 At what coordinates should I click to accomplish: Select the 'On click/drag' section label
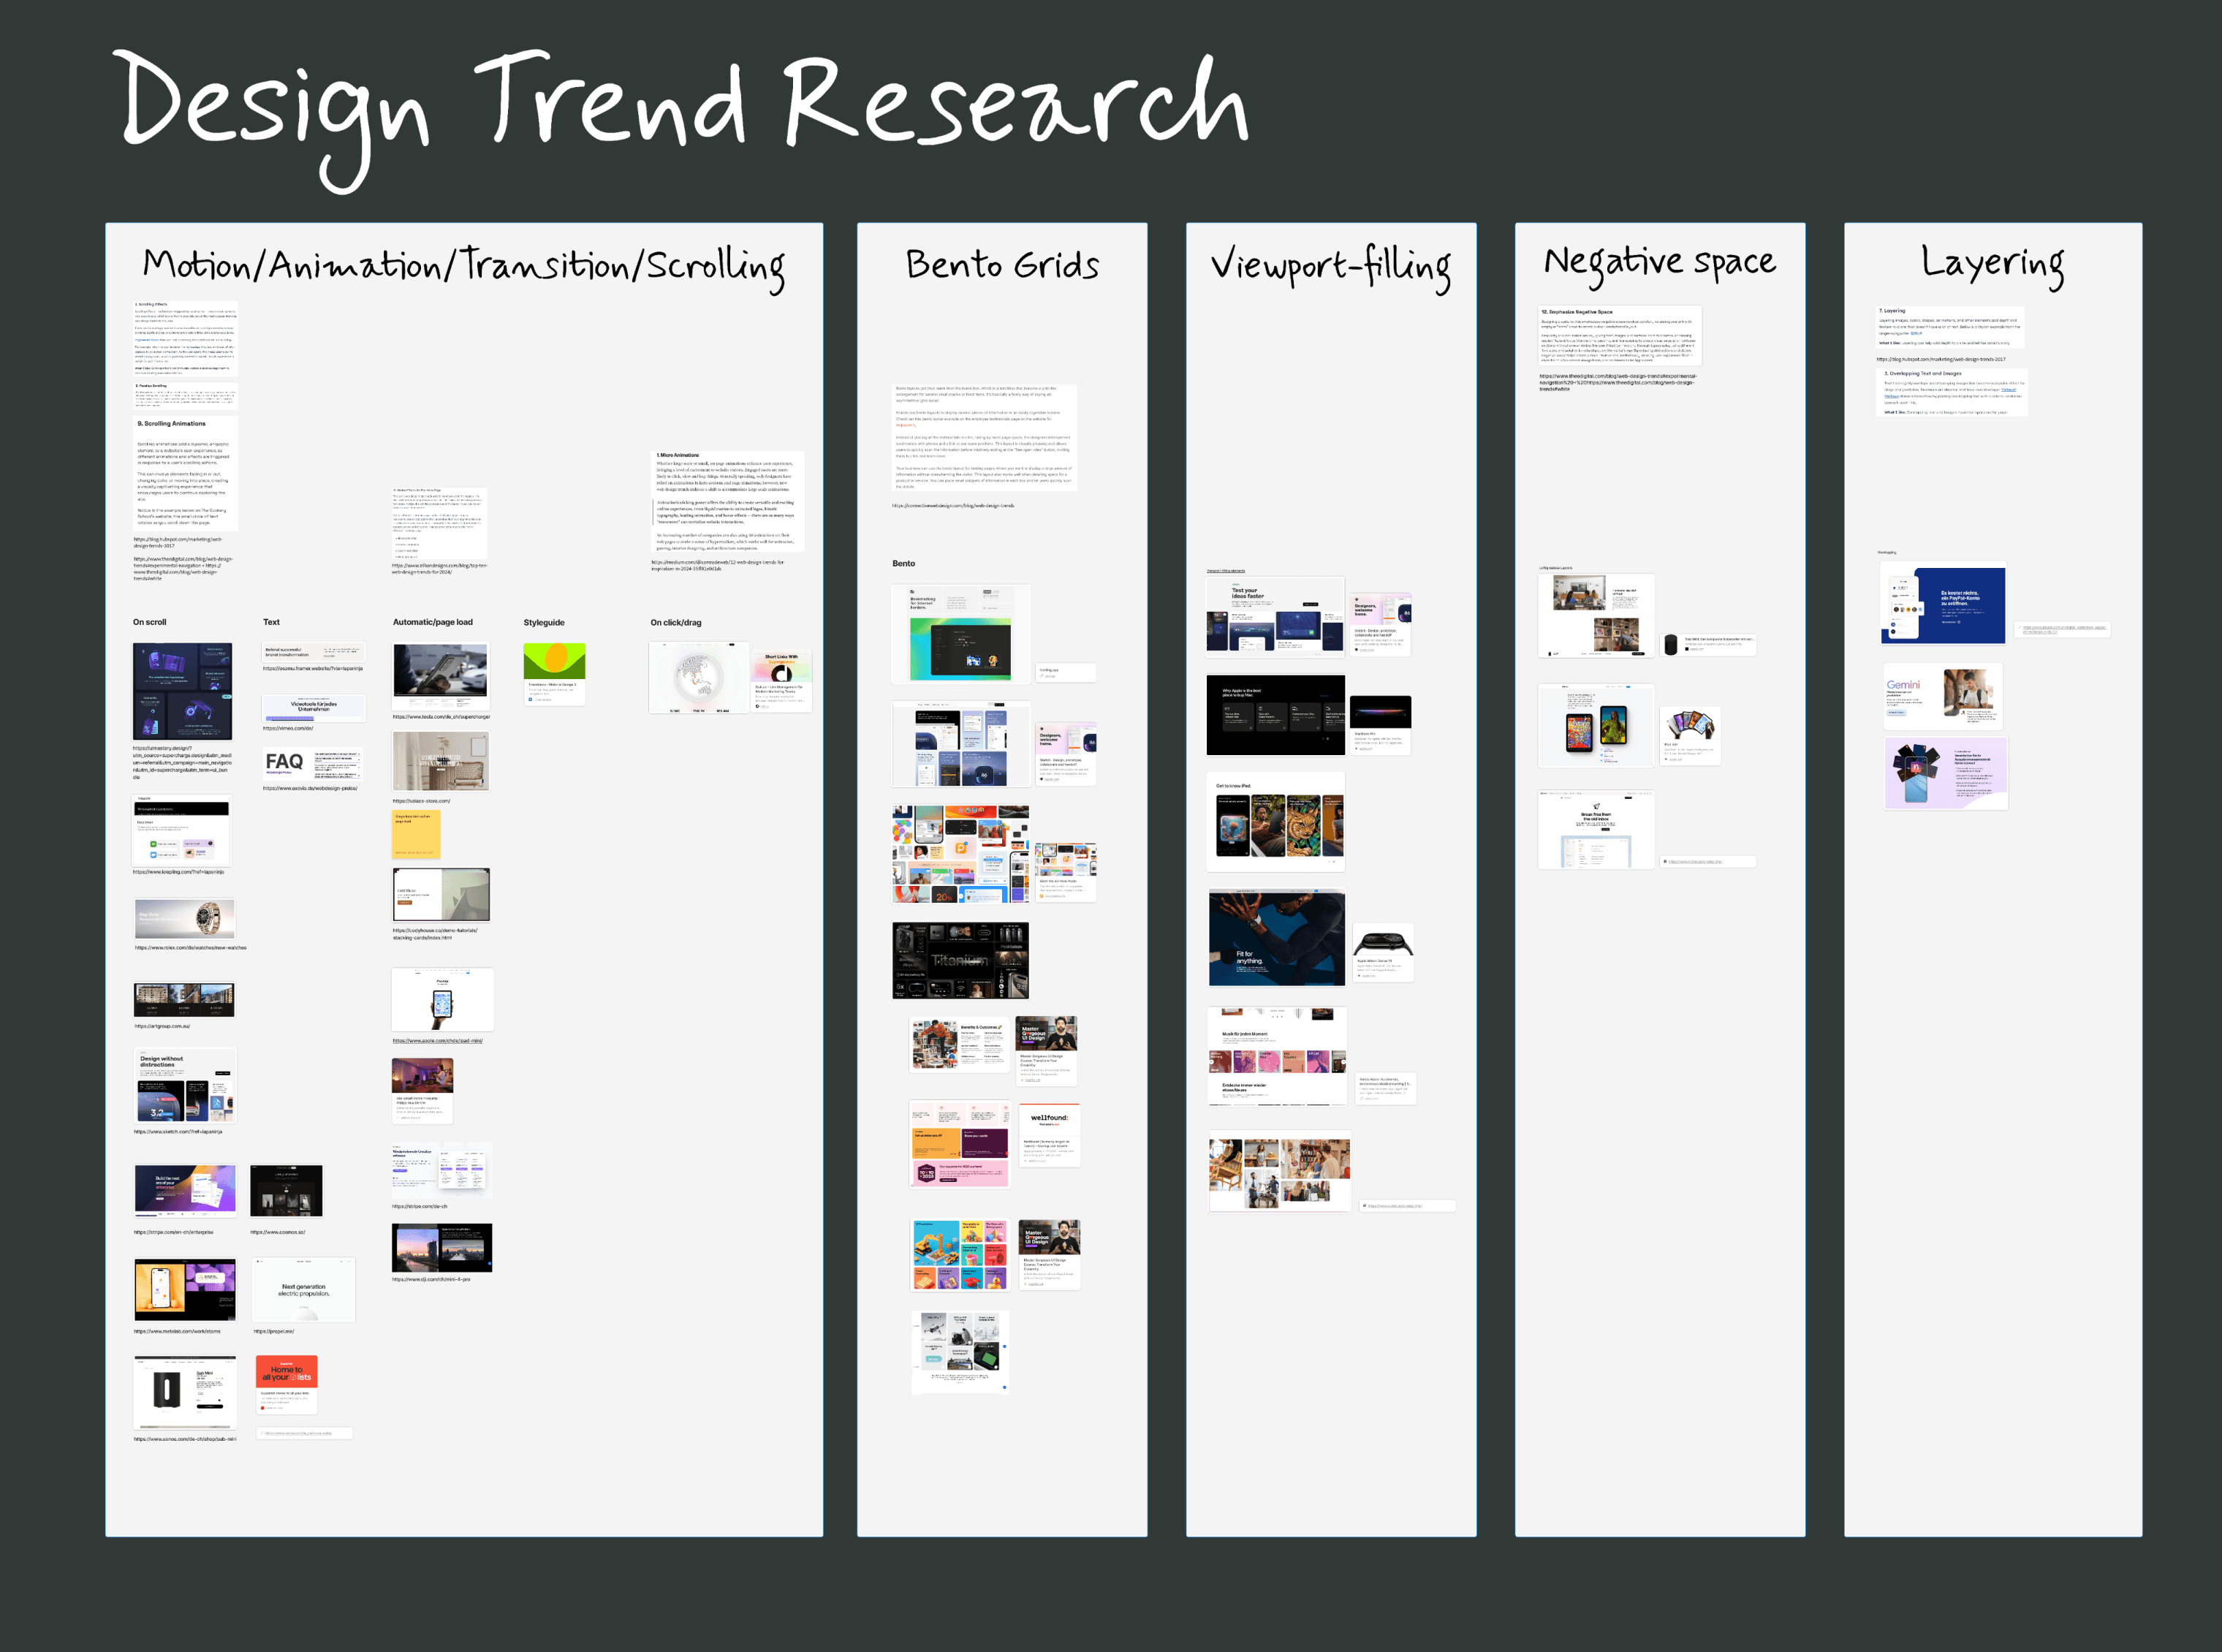(675, 622)
